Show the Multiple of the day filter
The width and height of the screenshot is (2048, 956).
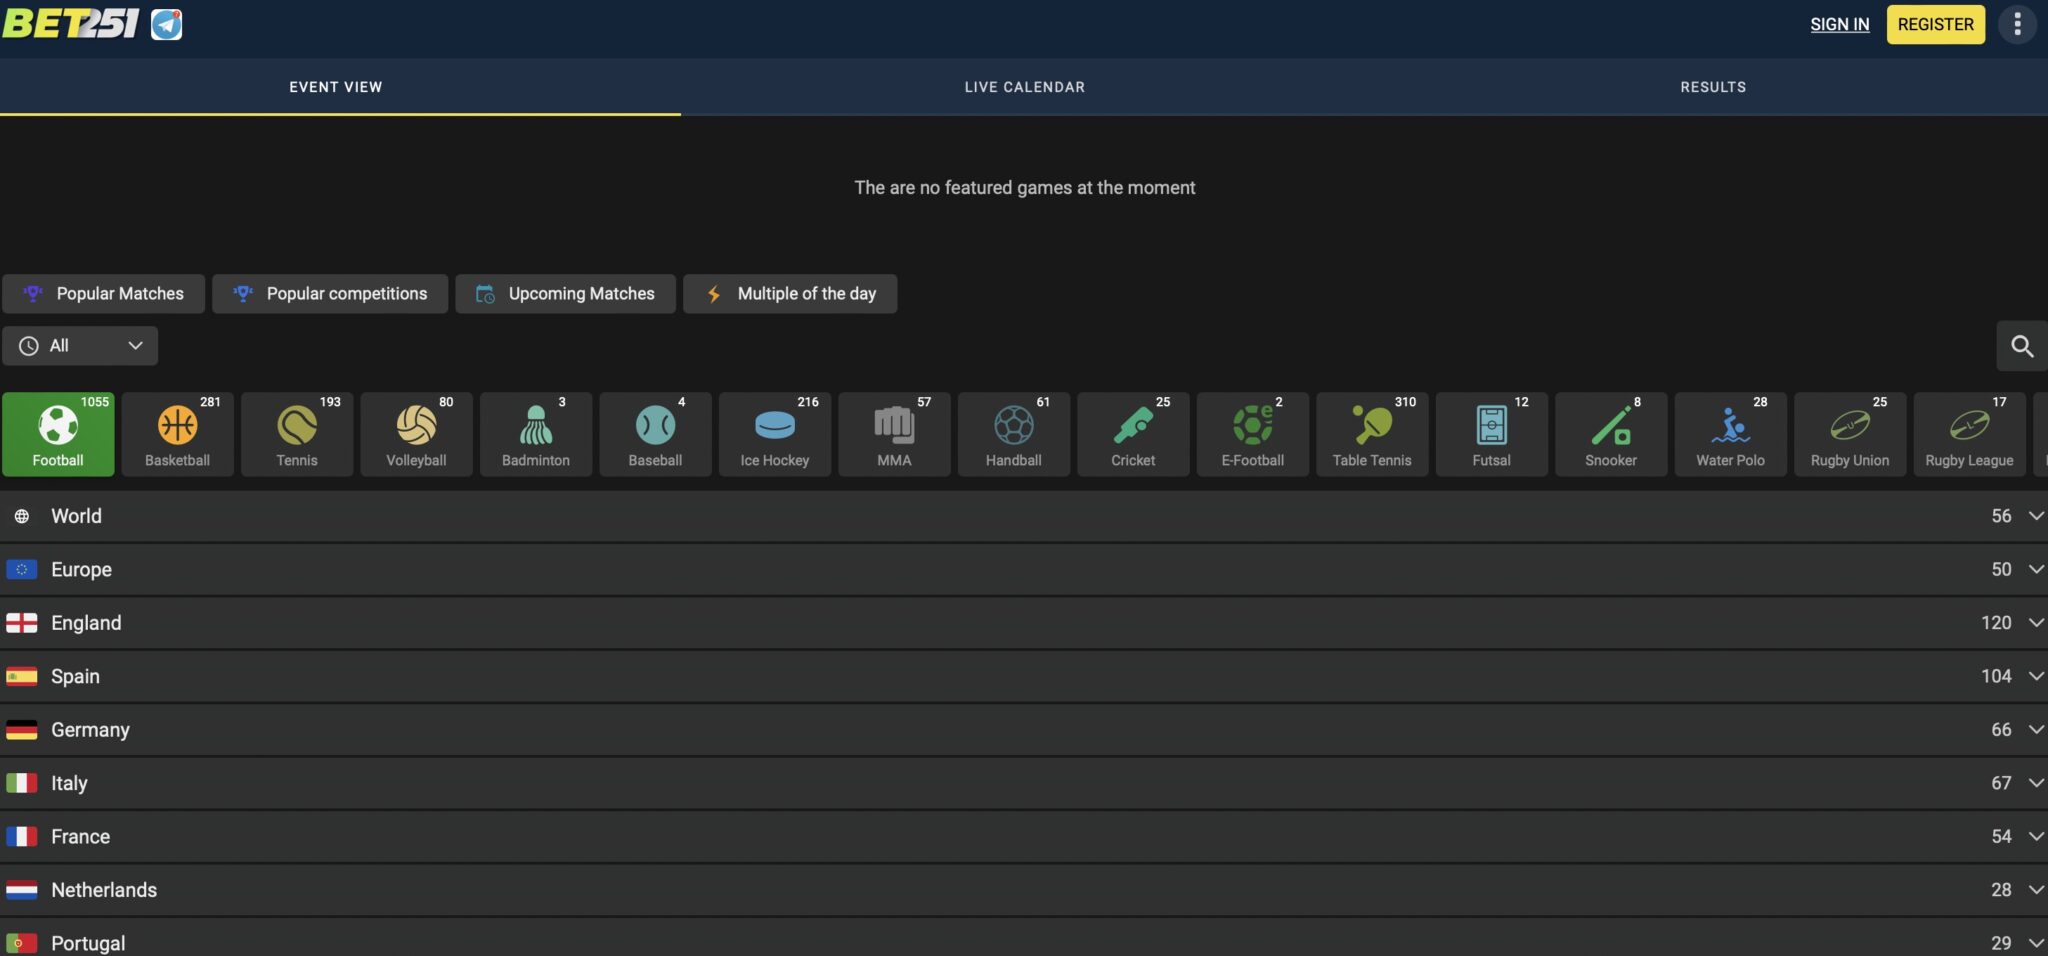790,294
